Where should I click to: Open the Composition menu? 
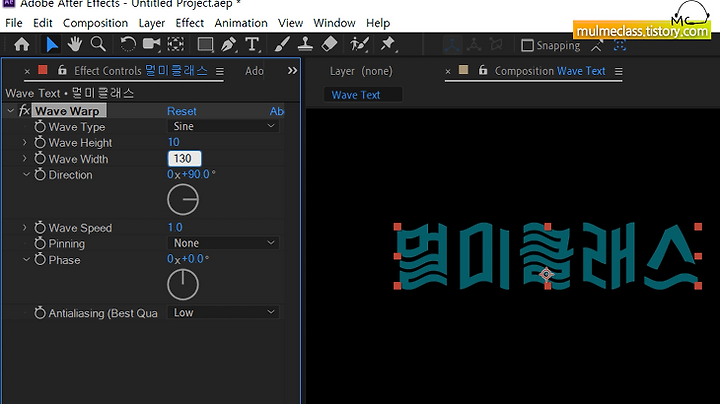[96, 23]
